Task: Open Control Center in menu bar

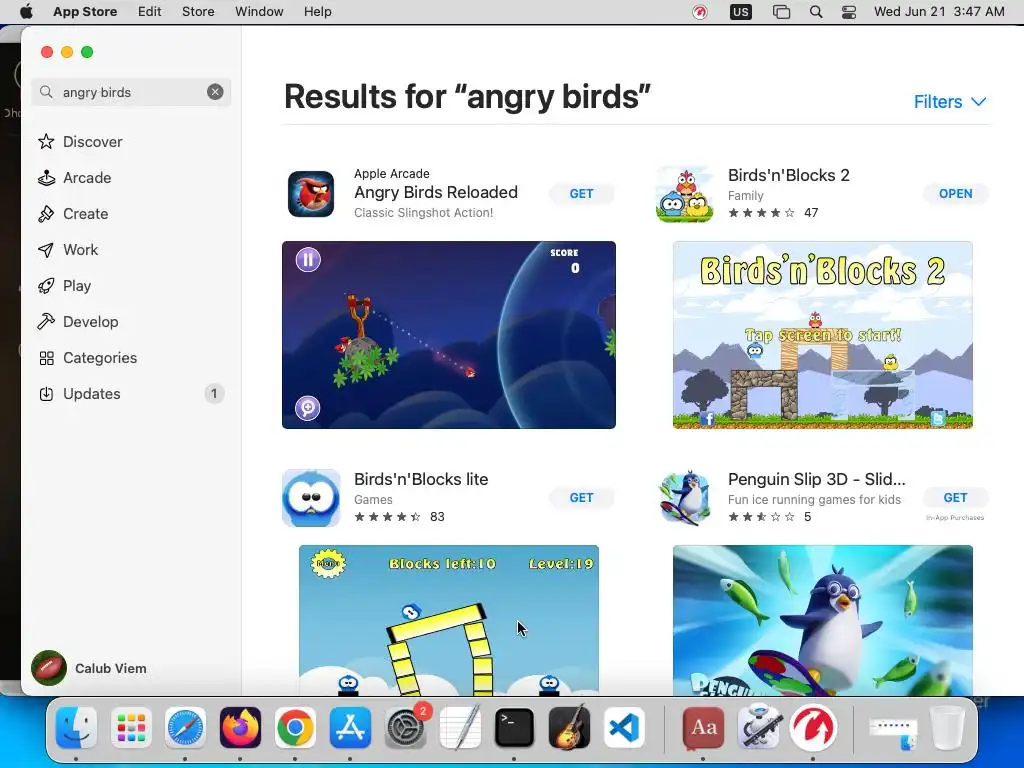Action: pos(849,12)
